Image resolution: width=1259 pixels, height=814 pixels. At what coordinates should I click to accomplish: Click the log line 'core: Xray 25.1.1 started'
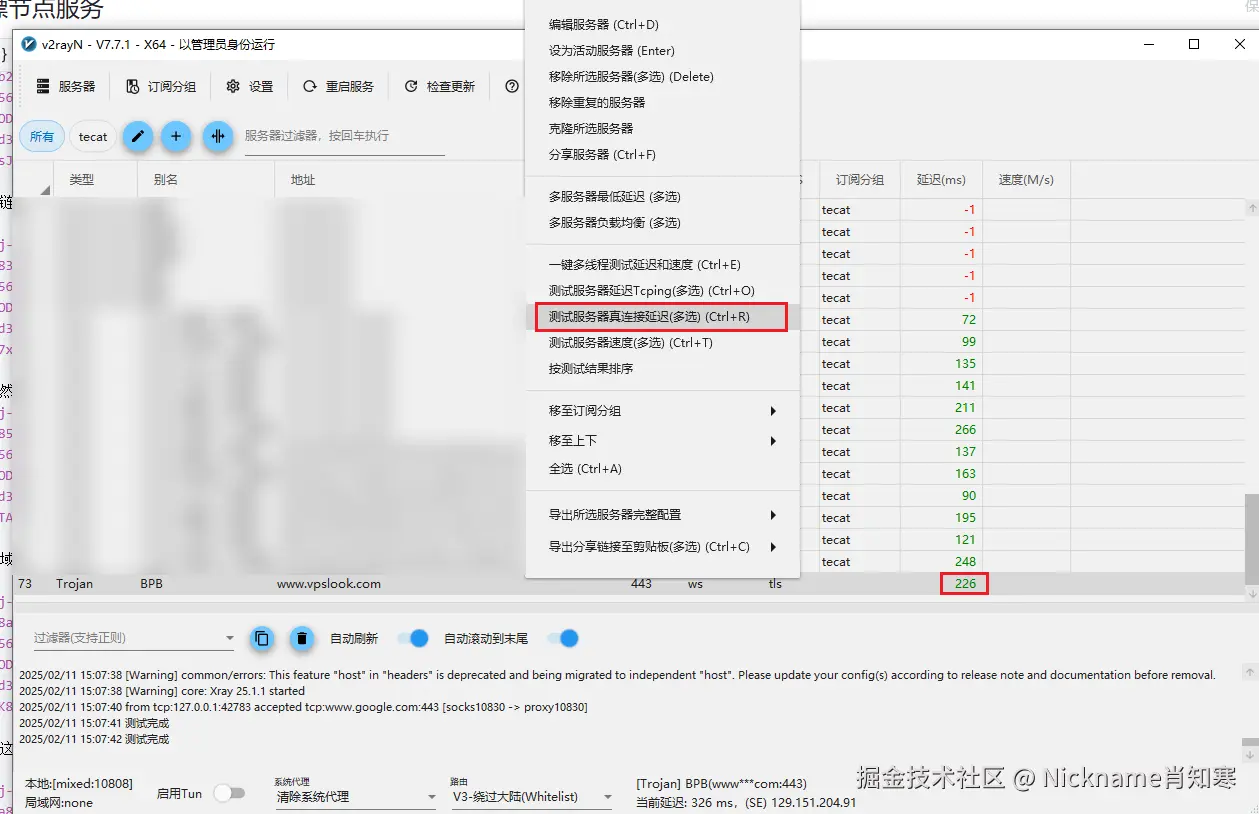162,691
